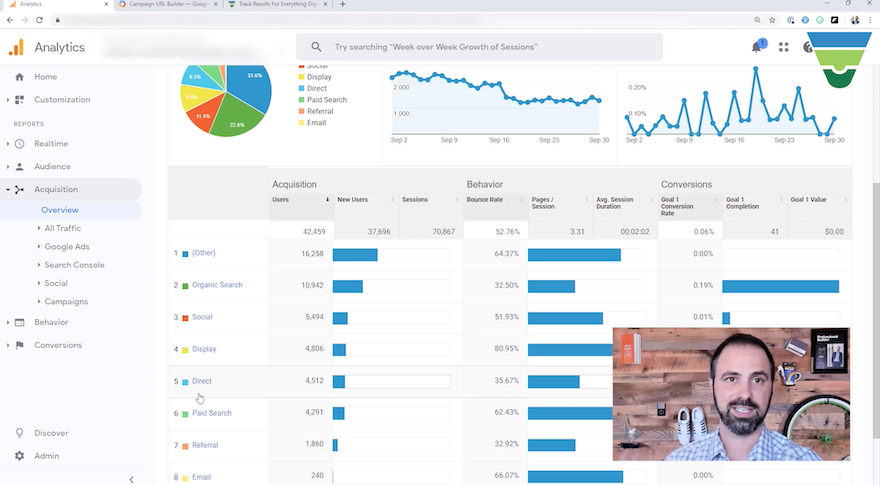Close the Campaign URL Builder tab
The image size is (880, 485).
[x=216, y=4]
